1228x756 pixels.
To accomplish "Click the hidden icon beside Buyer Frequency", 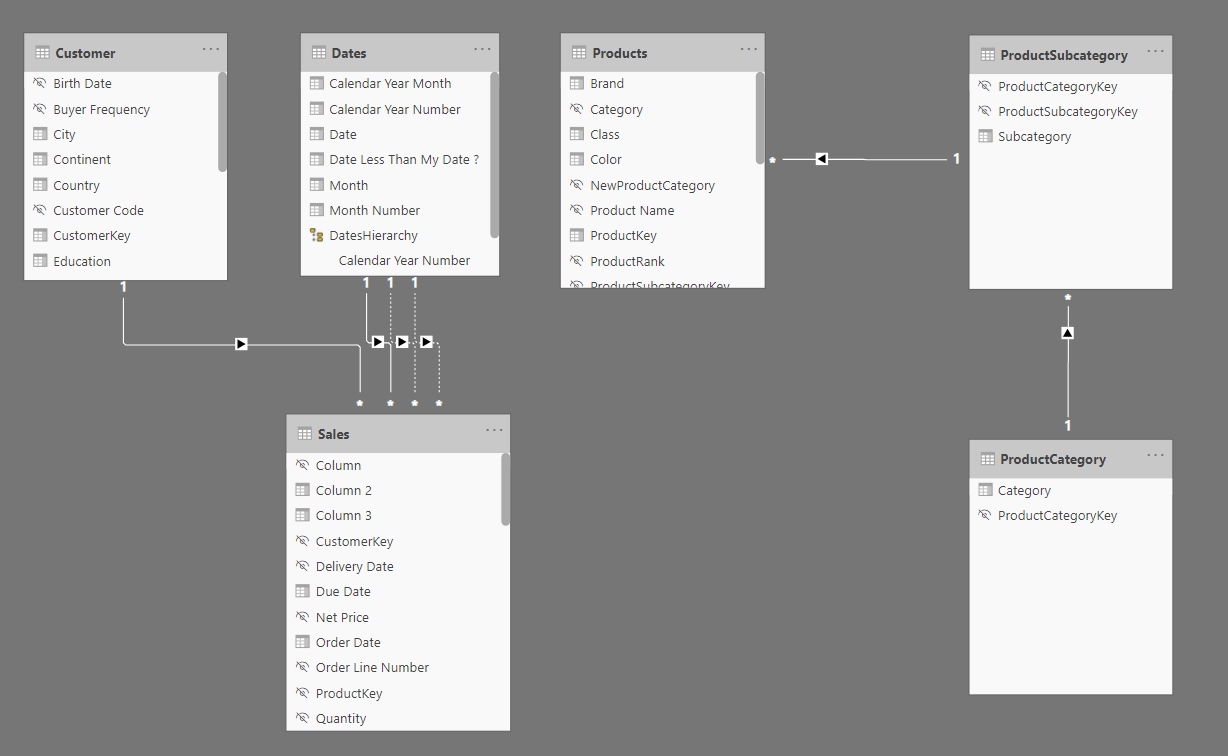I will click(40, 109).
